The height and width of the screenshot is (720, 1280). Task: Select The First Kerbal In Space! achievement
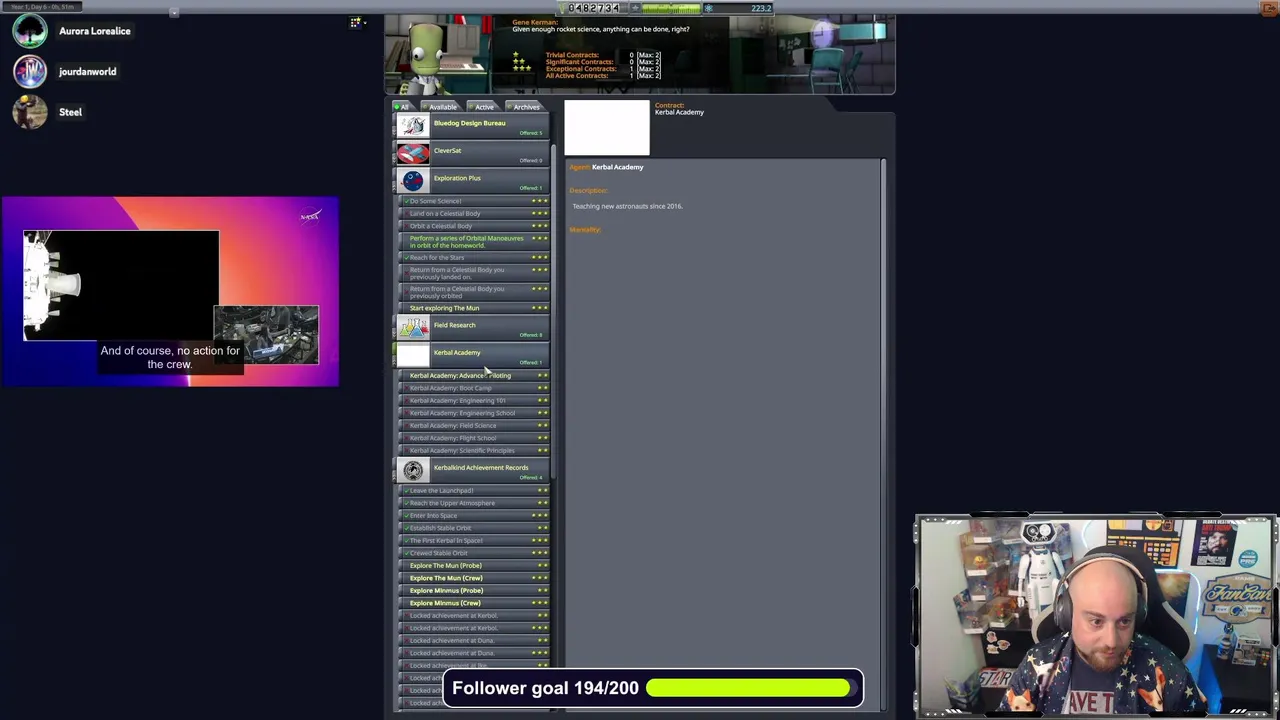[x=475, y=541]
